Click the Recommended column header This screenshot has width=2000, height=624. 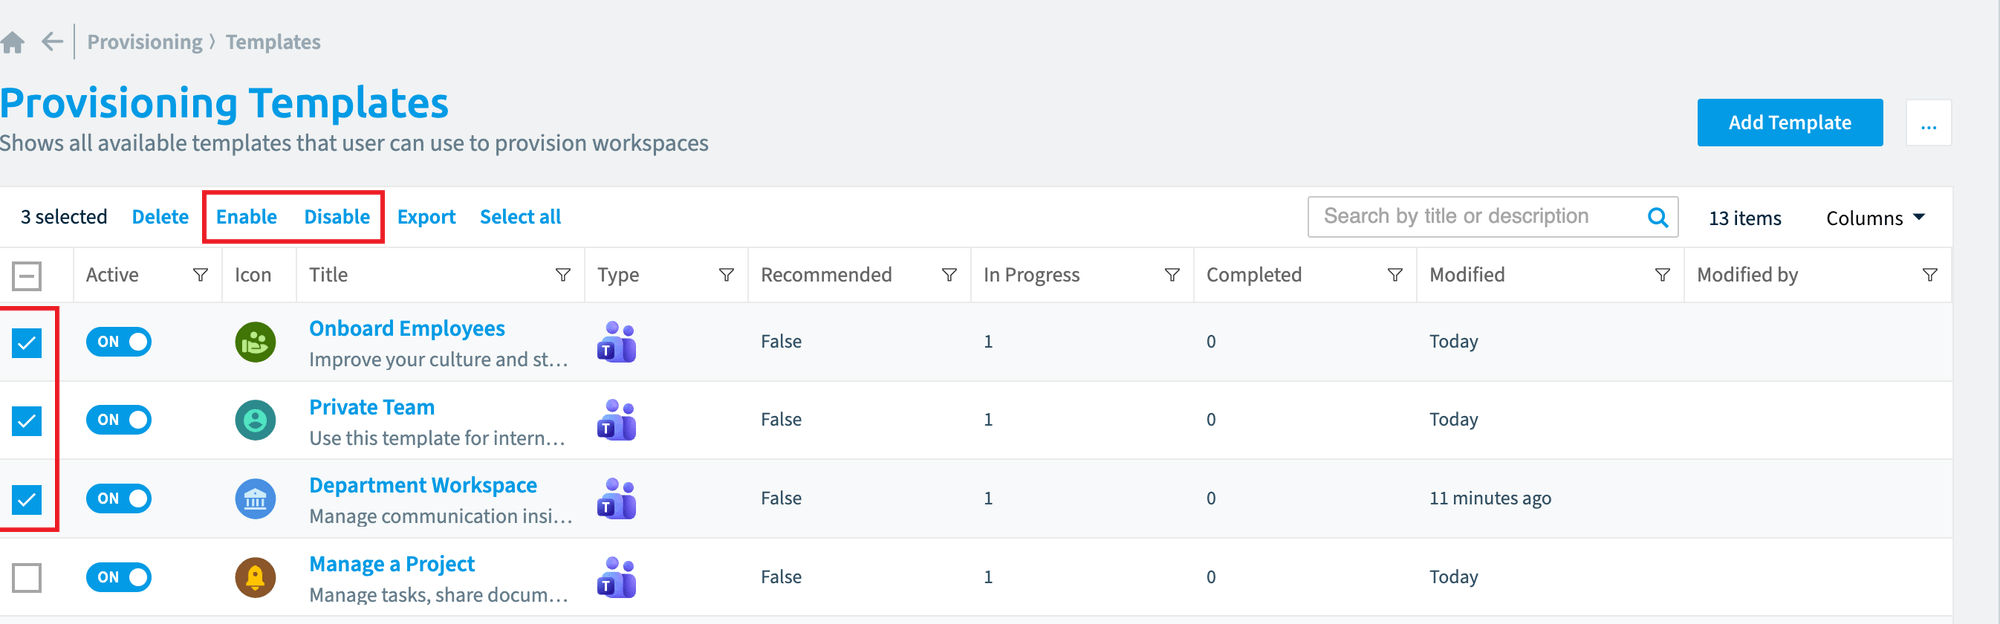[x=826, y=275]
